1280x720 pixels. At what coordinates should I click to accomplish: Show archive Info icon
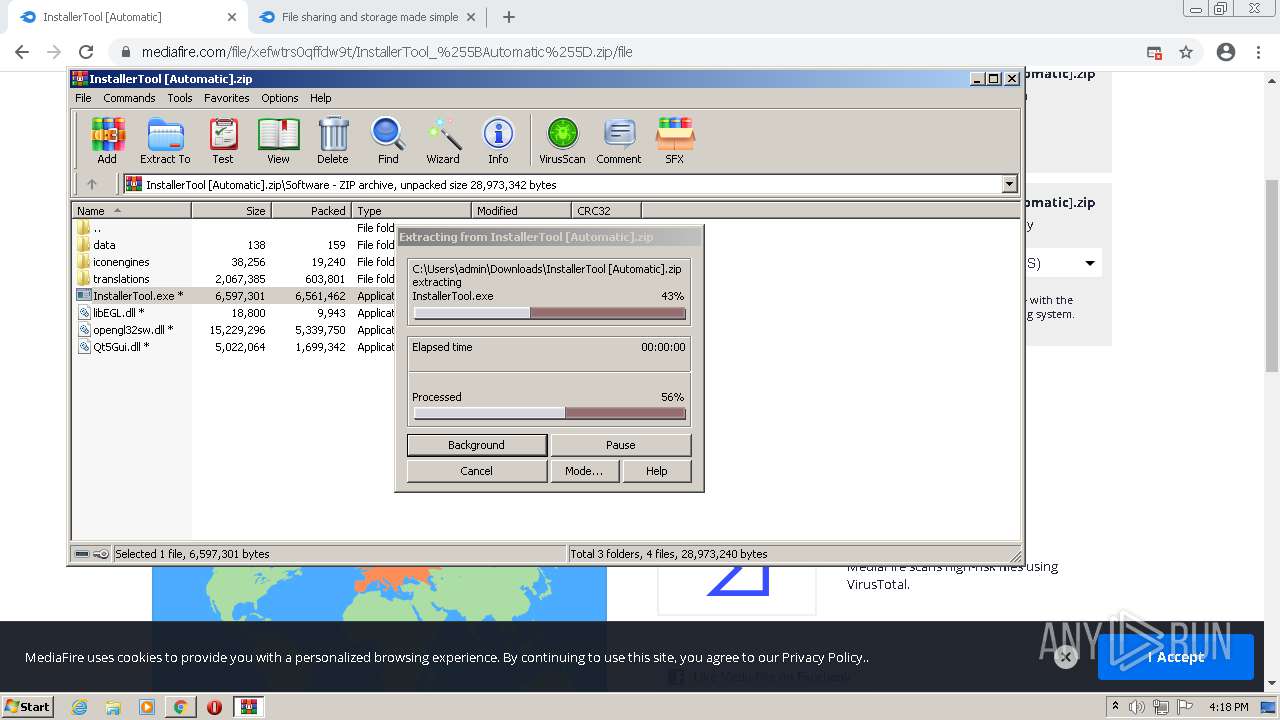(498, 140)
